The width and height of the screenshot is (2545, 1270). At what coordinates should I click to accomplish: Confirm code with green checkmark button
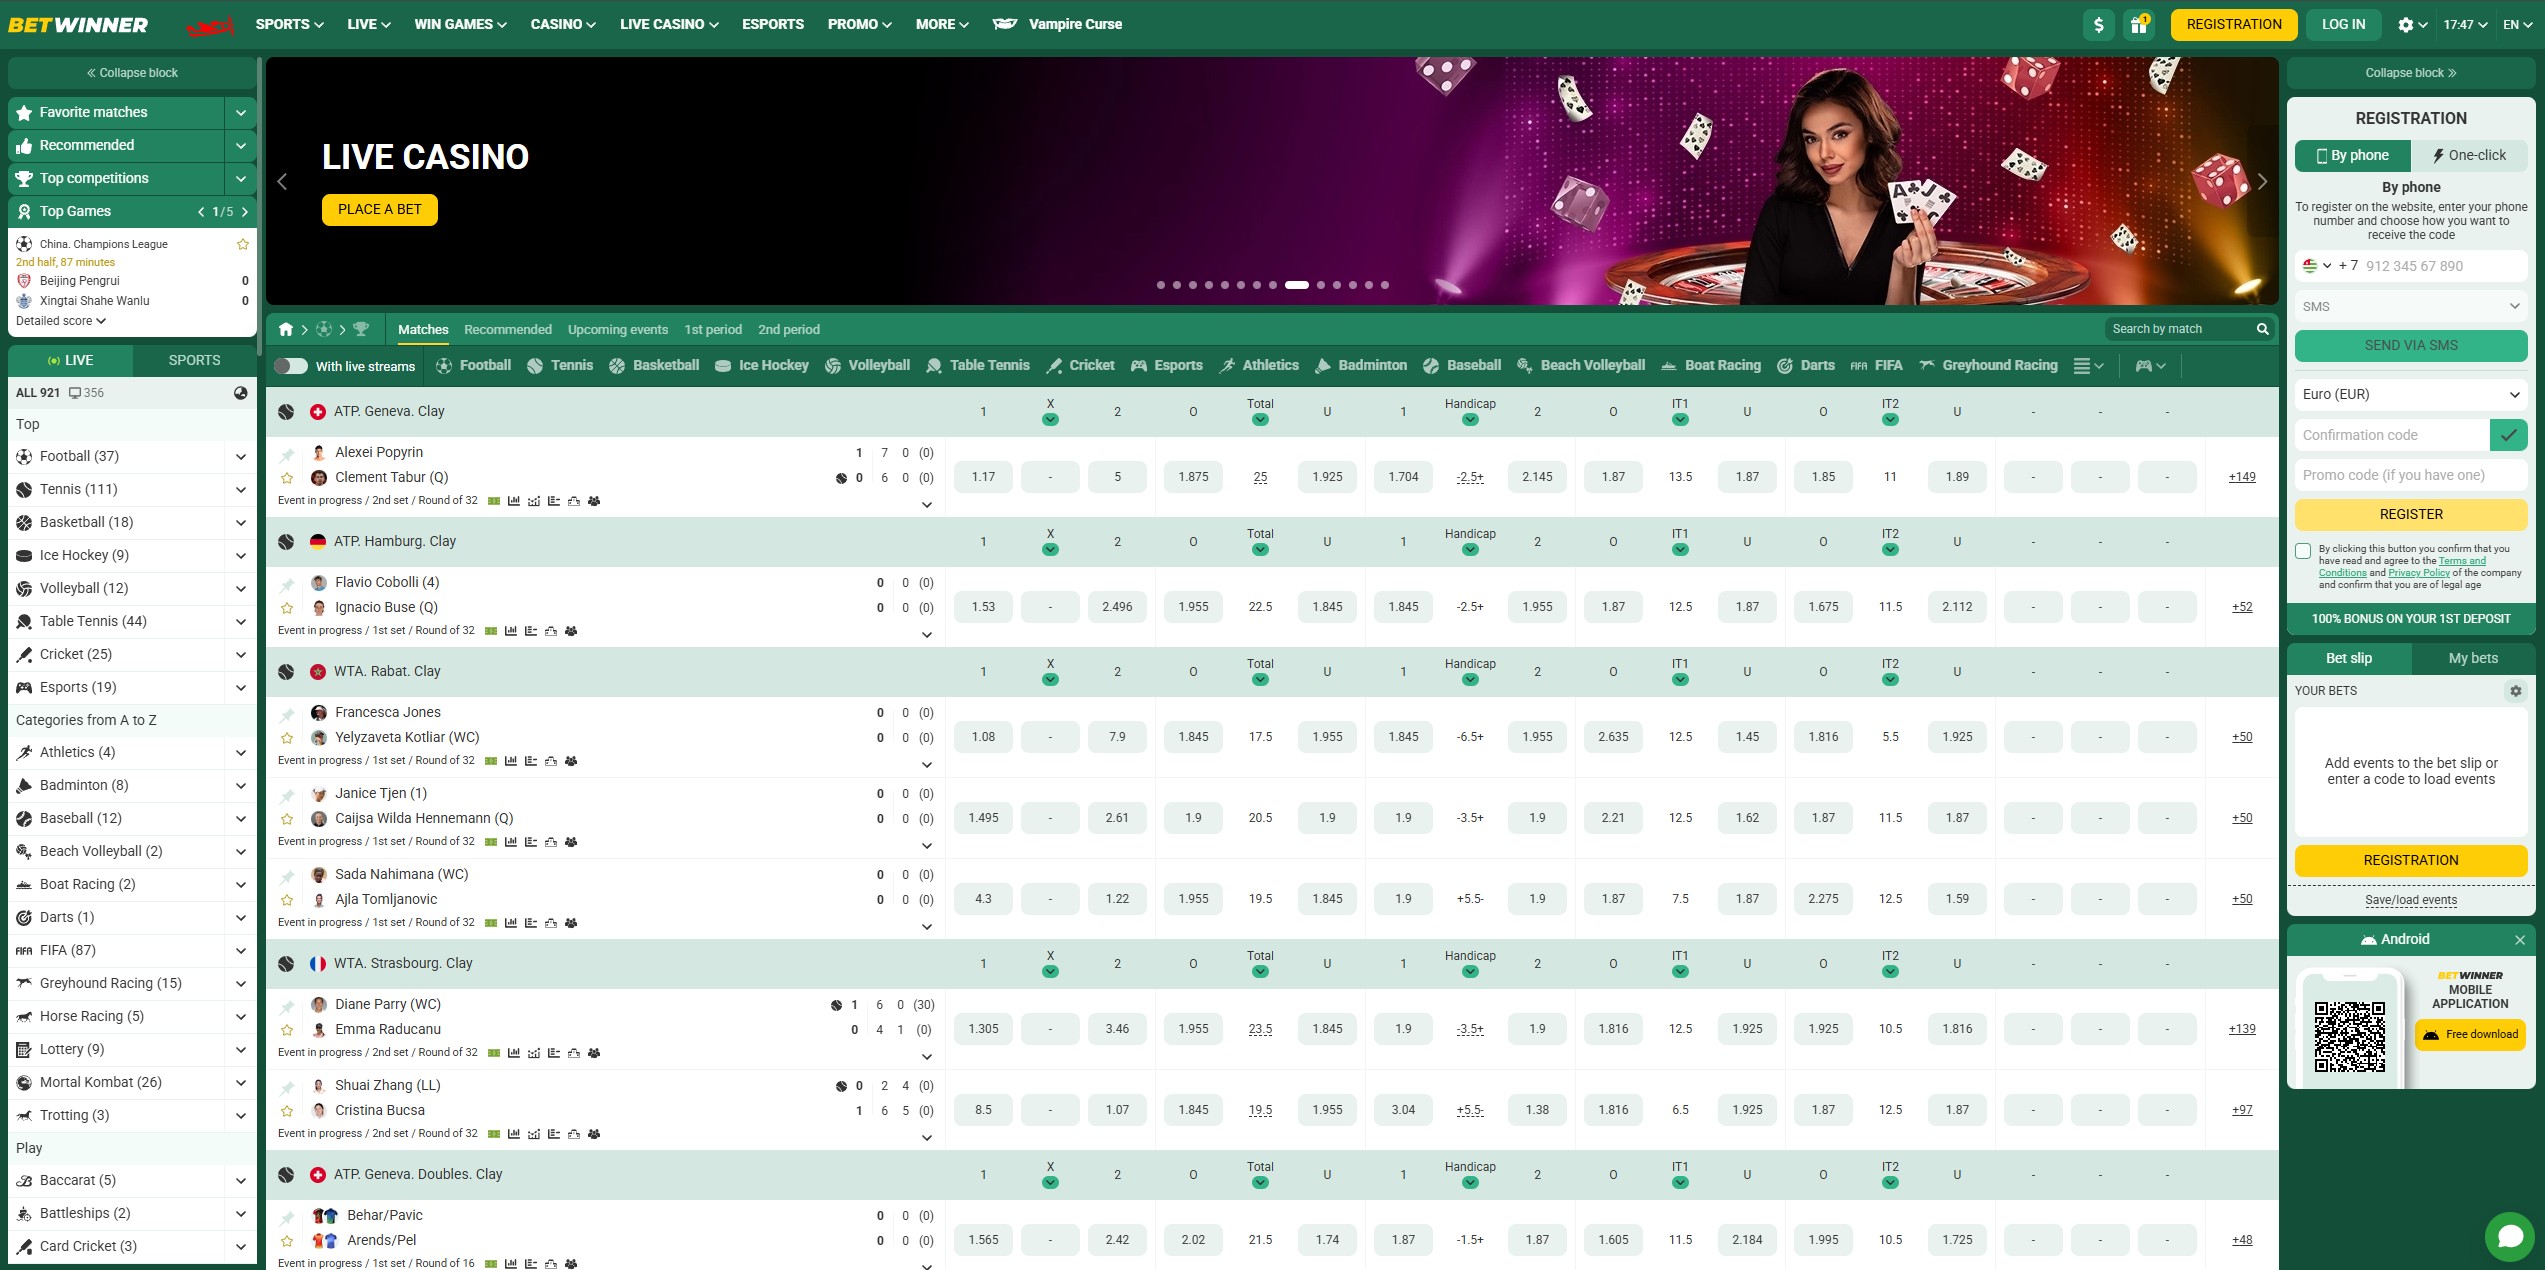click(2508, 435)
